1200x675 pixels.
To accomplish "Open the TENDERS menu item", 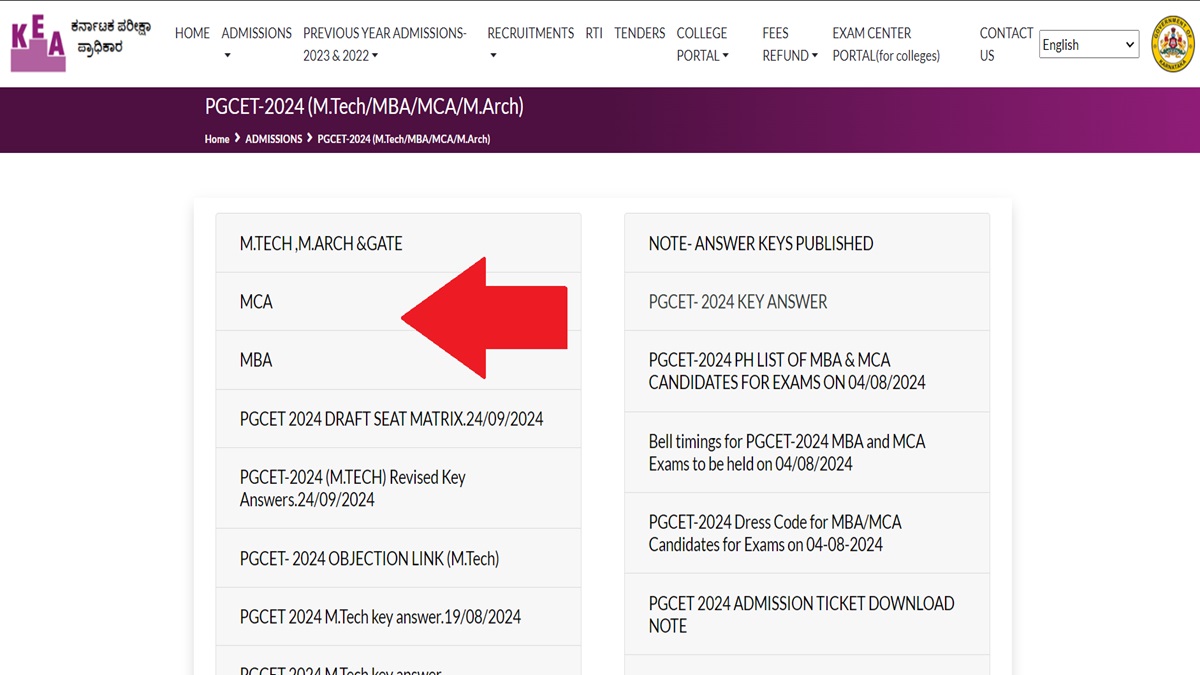I will 640,33.
